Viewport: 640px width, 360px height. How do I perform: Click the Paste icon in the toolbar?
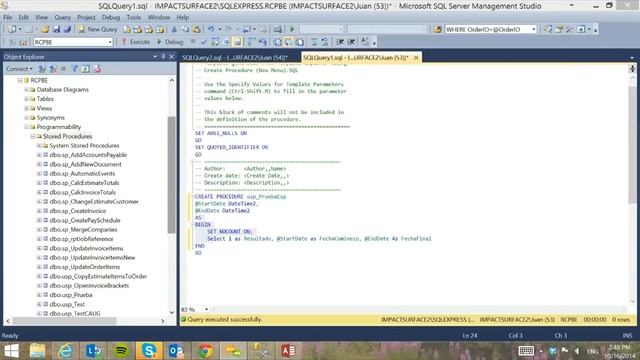point(196,29)
